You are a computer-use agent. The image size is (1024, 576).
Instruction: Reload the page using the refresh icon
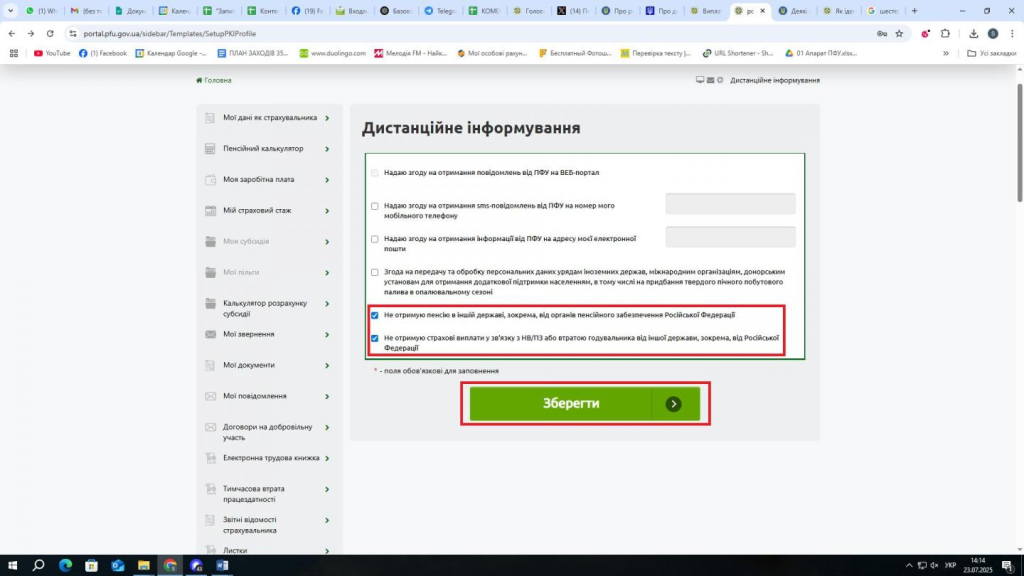[x=51, y=33]
